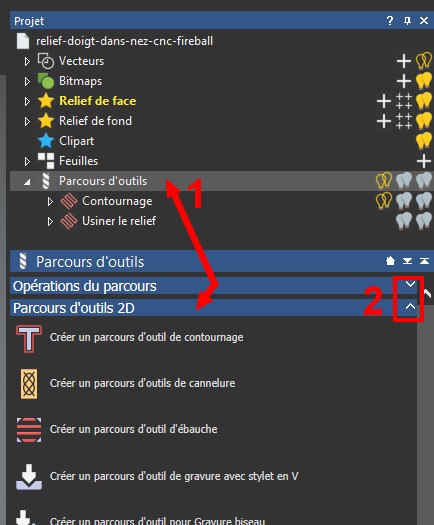Toggle visibility bulb for Clipart
Image resolution: width=434 pixels, height=525 pixels.
tap(424, 141)
